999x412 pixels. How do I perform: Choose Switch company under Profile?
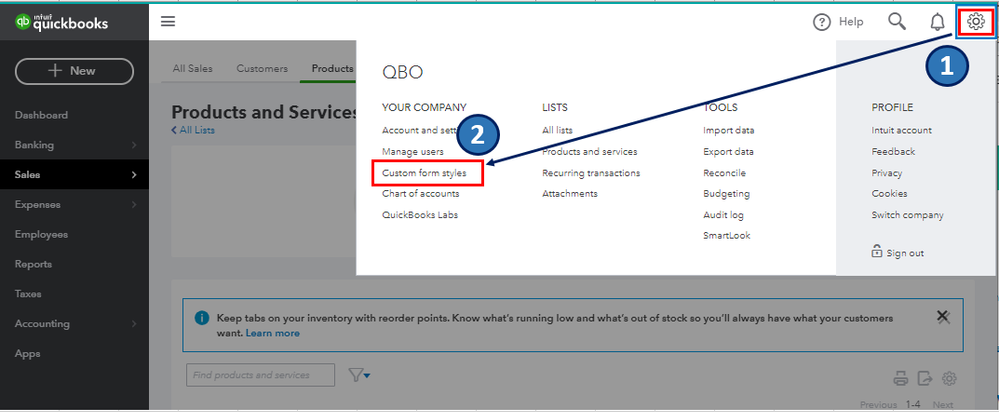907,215
